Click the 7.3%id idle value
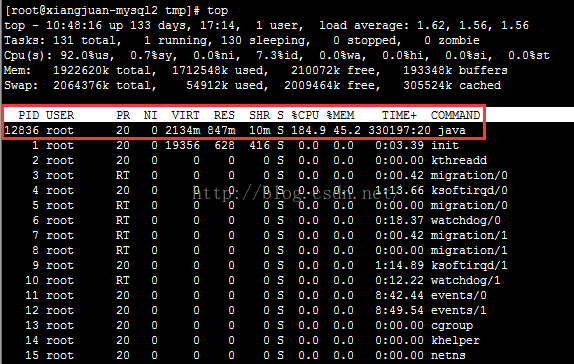Screen dimensions: 574x364 pos(280,56)
